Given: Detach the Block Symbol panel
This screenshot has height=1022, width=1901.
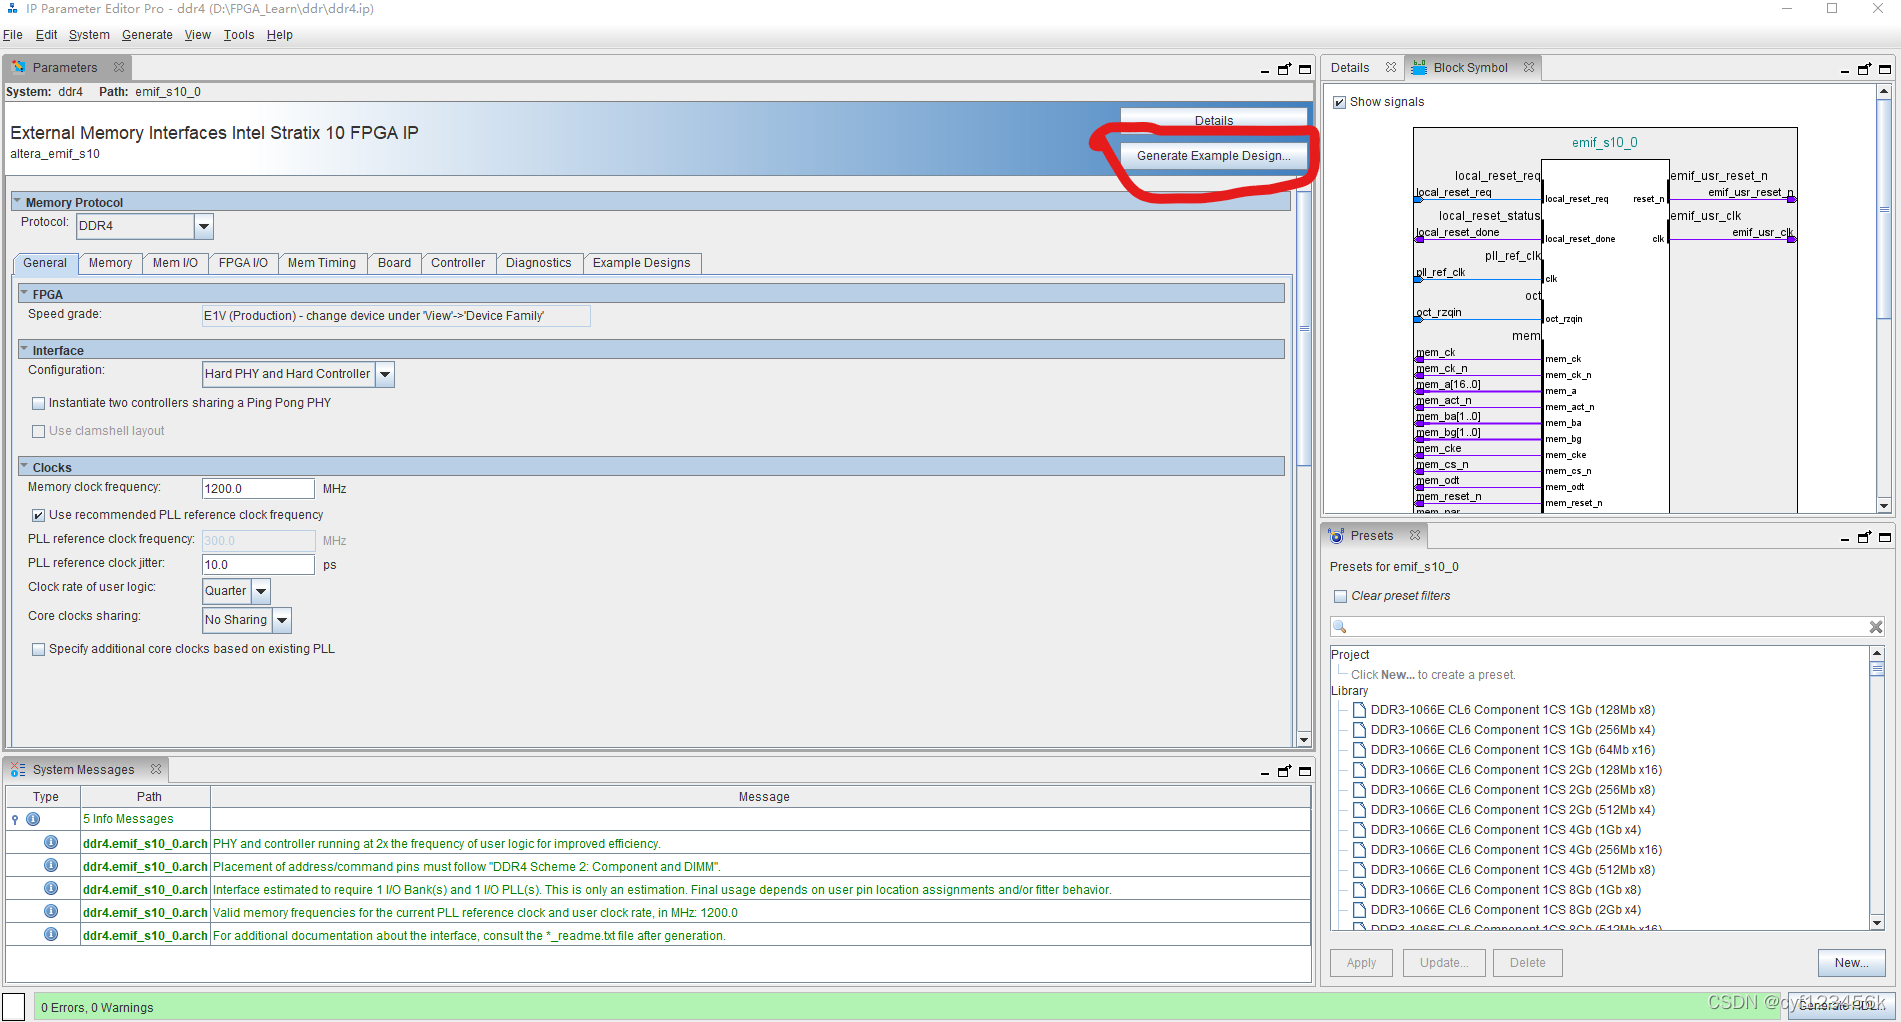Looking at the screenshot, I should pyautogui.click(x=1865, y=69).
